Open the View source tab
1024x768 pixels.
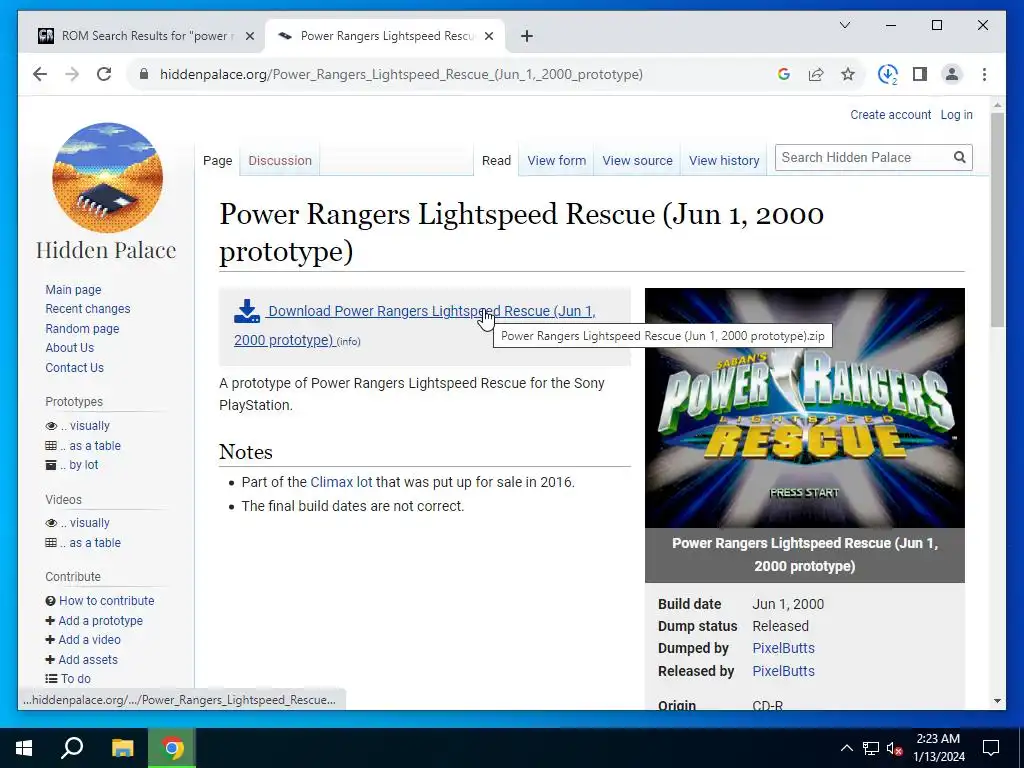(x=637, y=161)
